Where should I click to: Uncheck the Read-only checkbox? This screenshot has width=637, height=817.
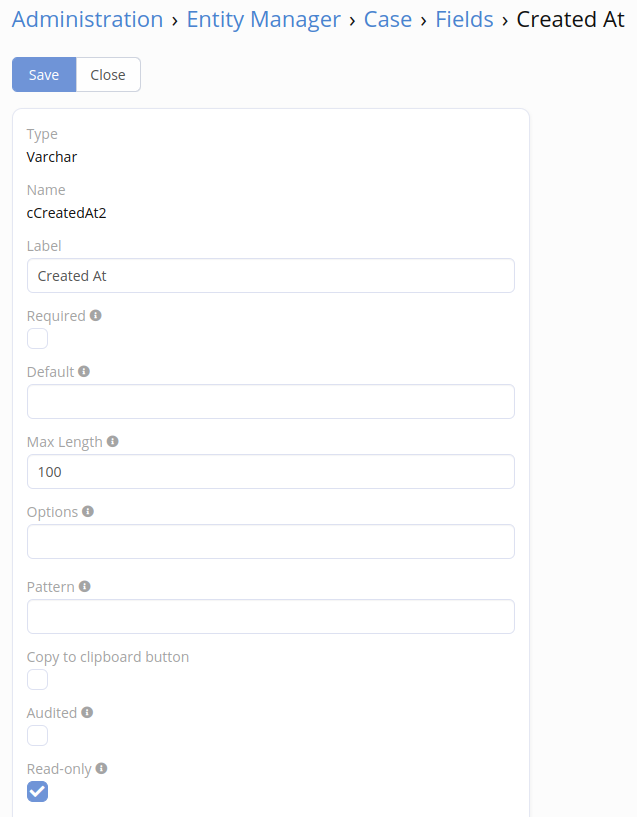(x=37, y=792)
